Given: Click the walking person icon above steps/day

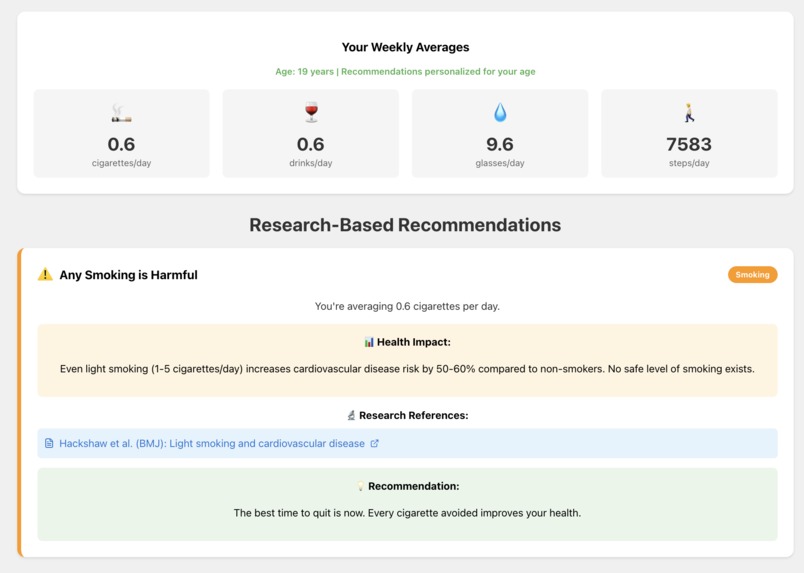Looking at the screenshot, I should click(x=689, y=112).
